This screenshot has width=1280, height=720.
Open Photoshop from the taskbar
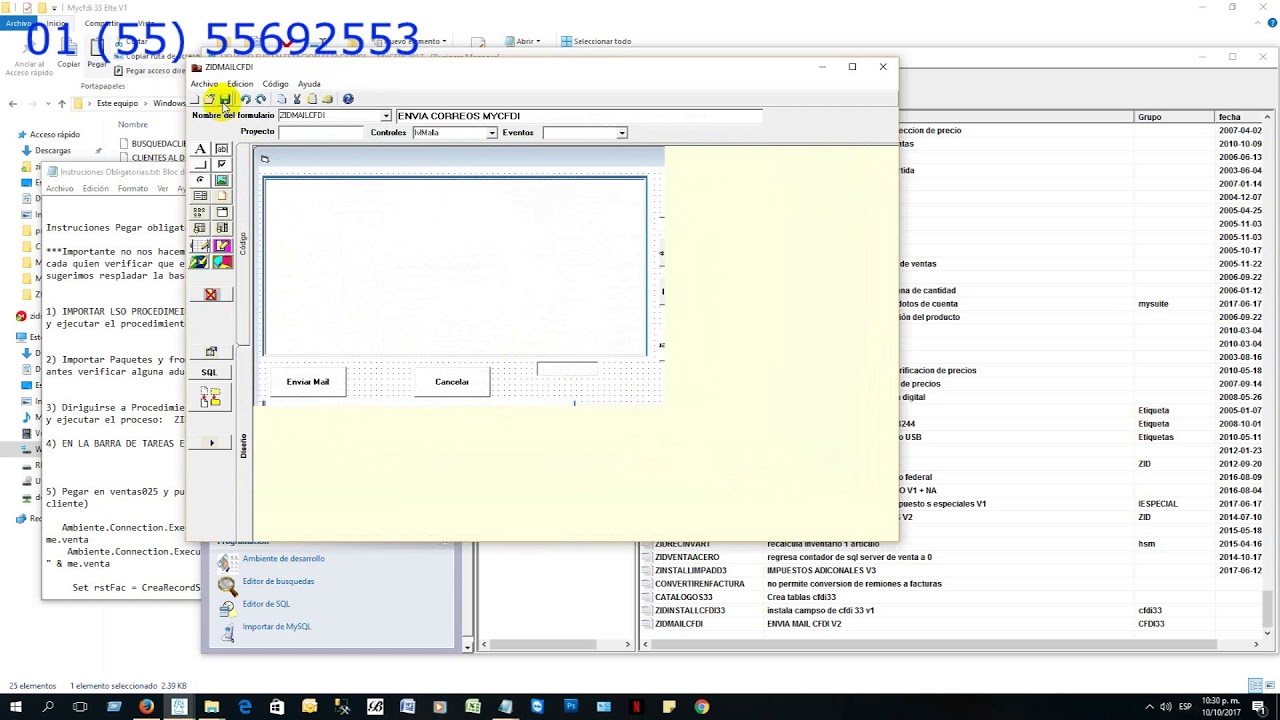(x=571, y=707)
